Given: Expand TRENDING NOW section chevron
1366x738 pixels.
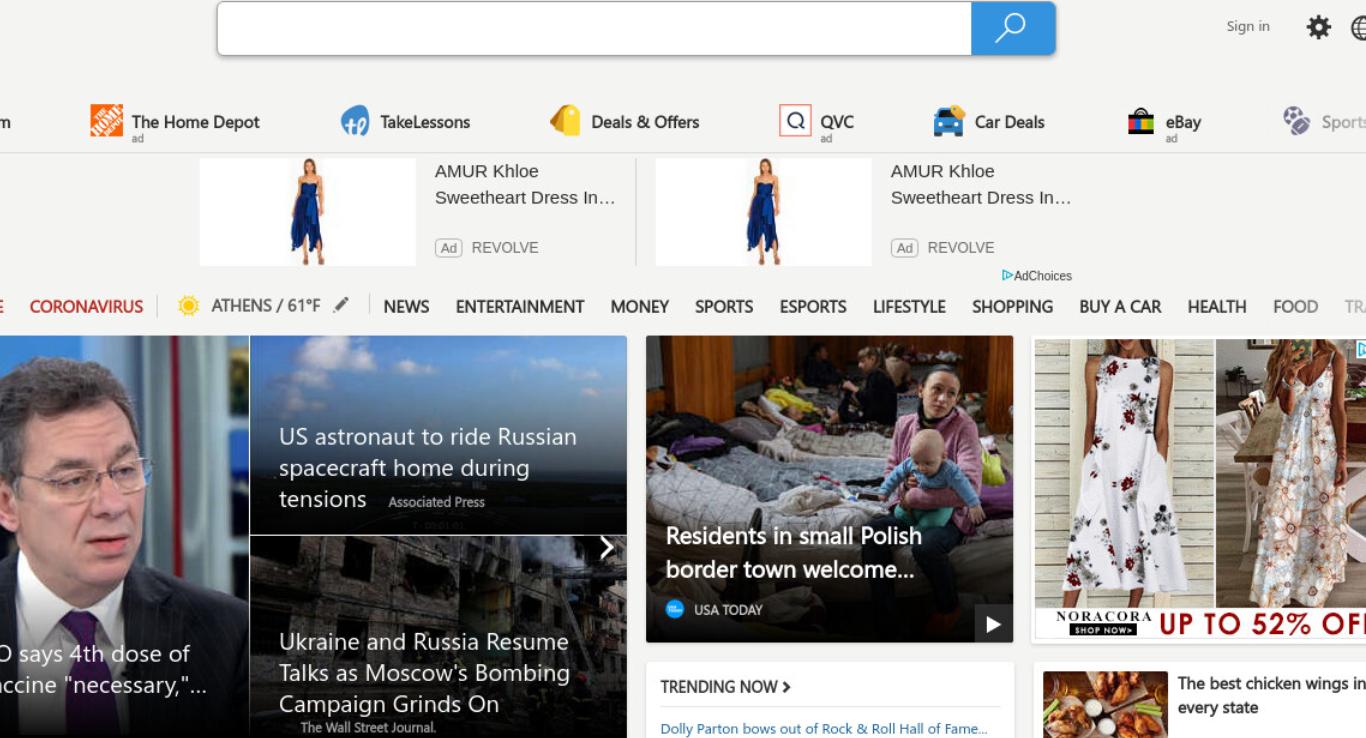Looking at the screenshot, I should (x=786, y=687).
